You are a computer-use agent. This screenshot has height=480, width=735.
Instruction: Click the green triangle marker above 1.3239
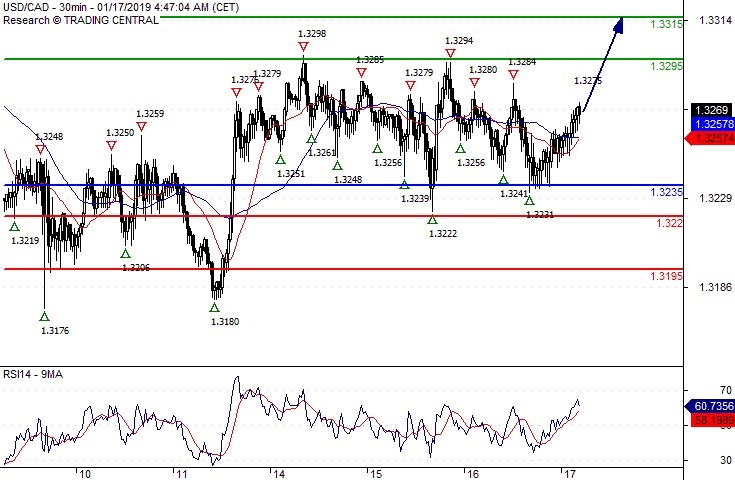click(x=404, y=185)
